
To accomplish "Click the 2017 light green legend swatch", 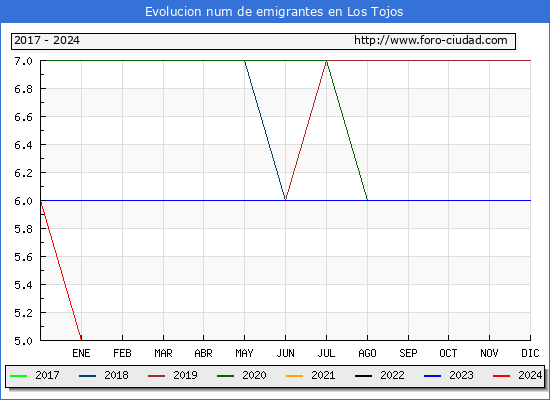I will [x=19, y=376].
